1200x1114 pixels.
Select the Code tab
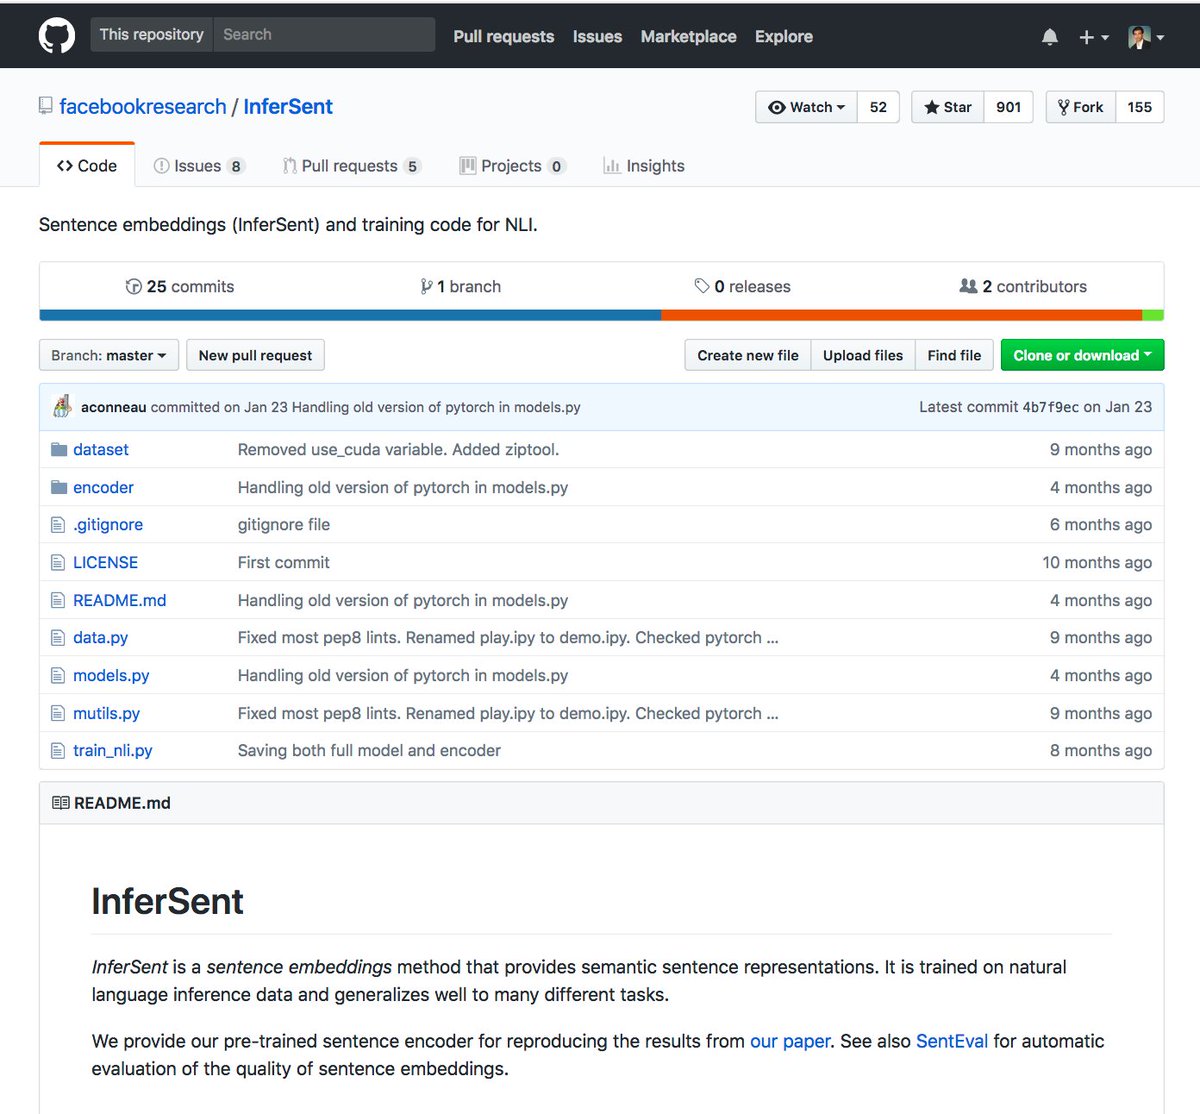pyautogui.click(x=87, y=166)
